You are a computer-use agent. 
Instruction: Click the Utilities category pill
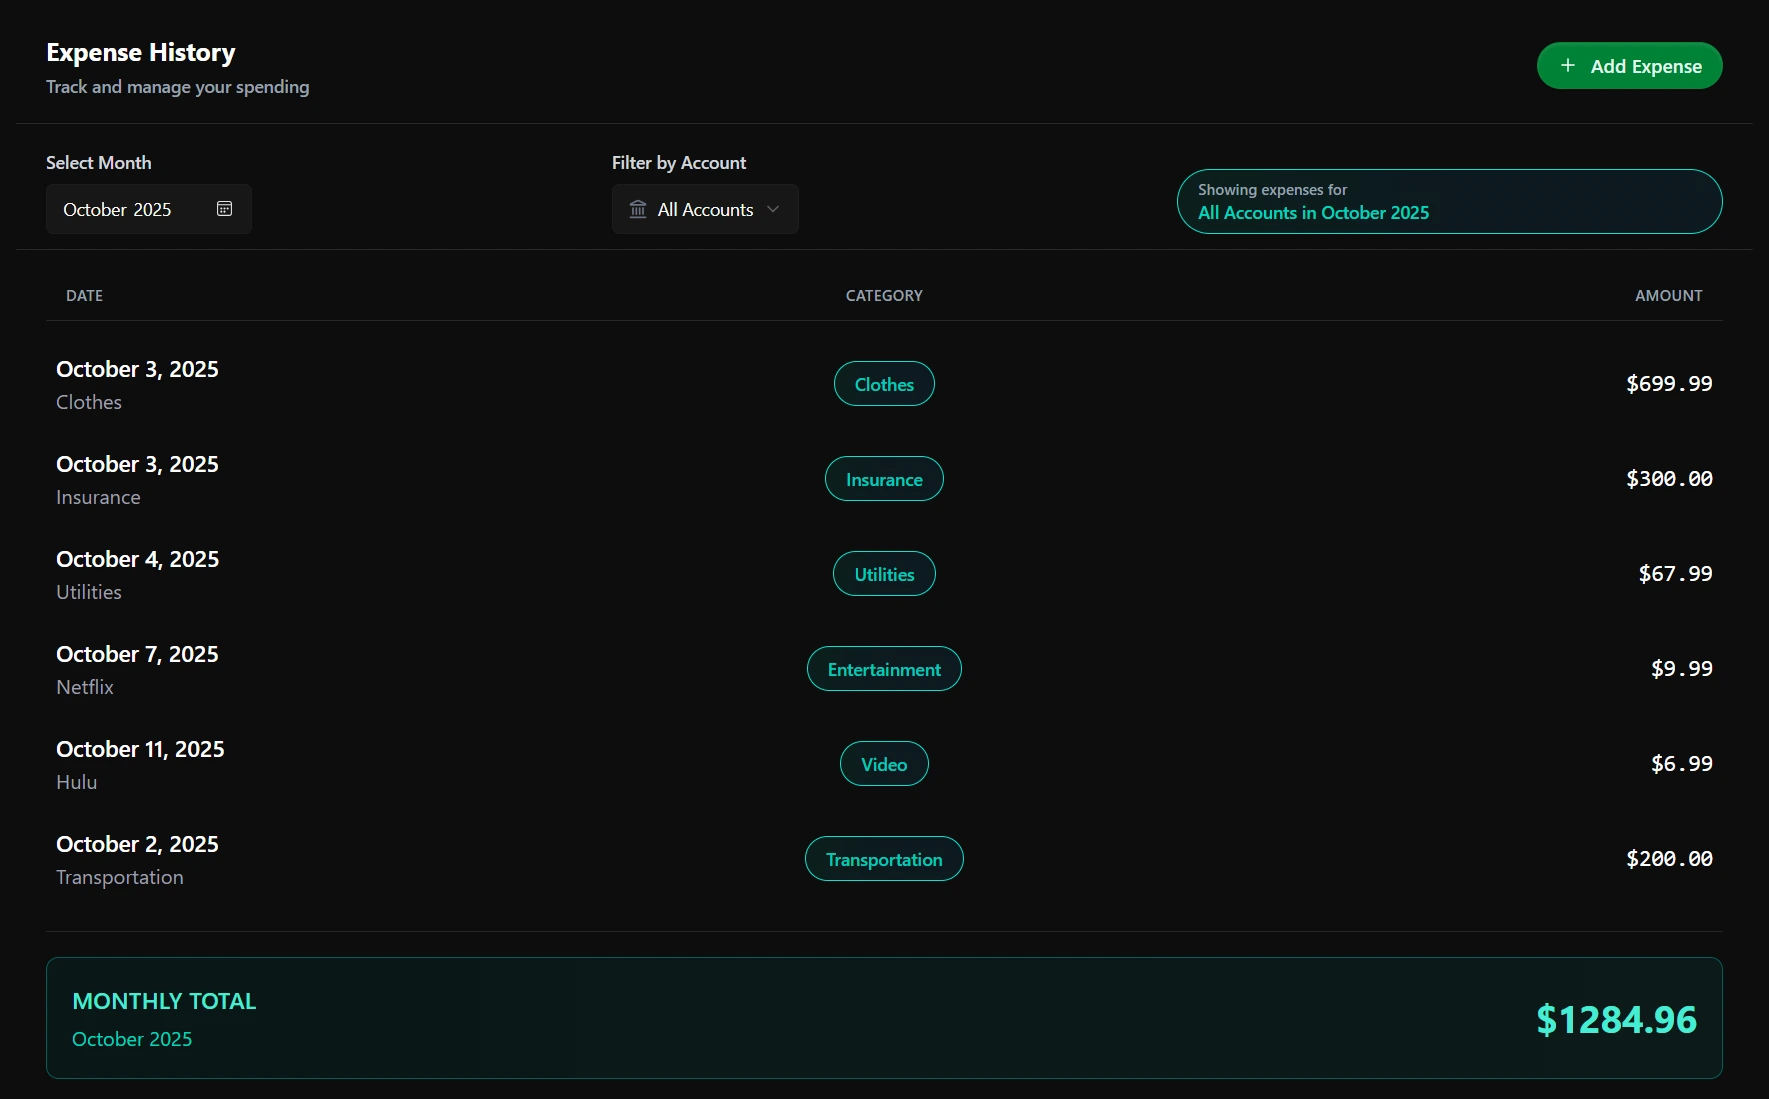883,573
